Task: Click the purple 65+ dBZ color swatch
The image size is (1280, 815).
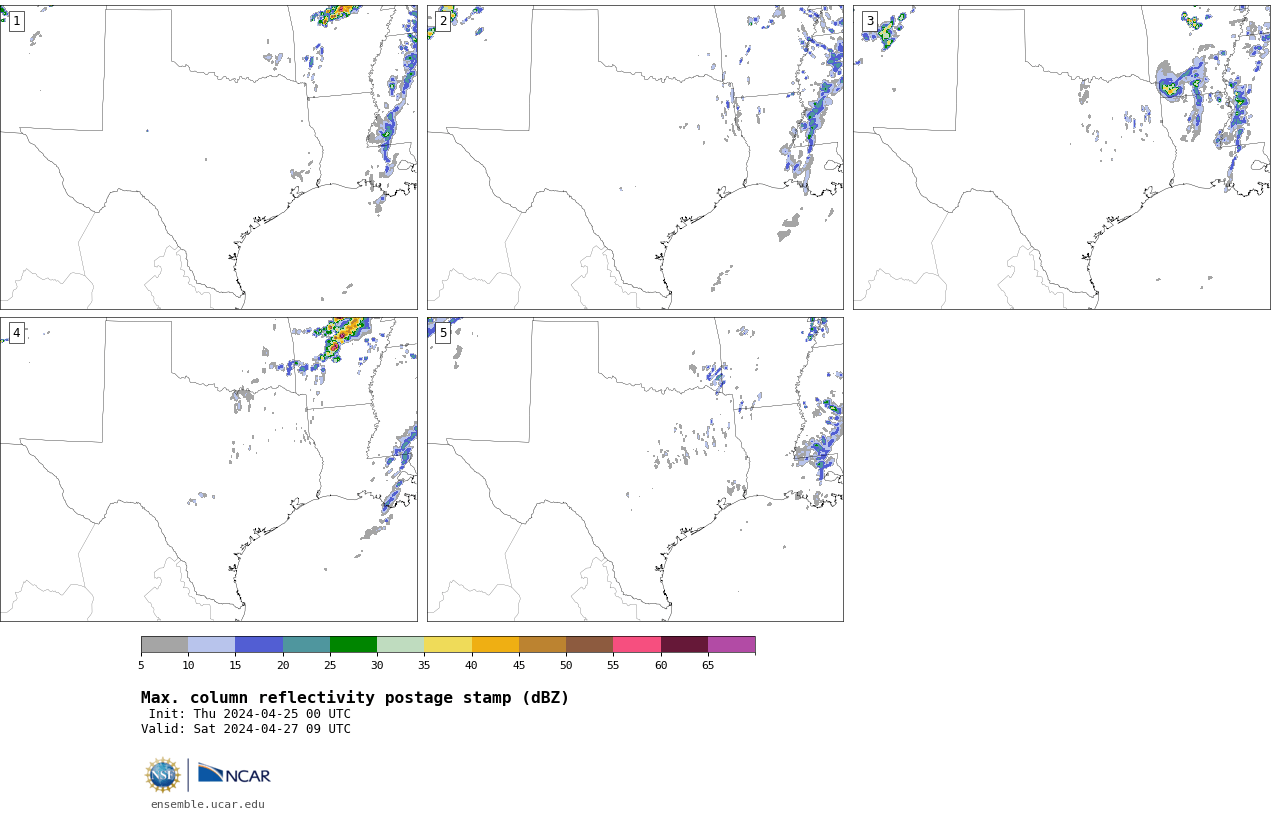Action: (x=731, y=645)
